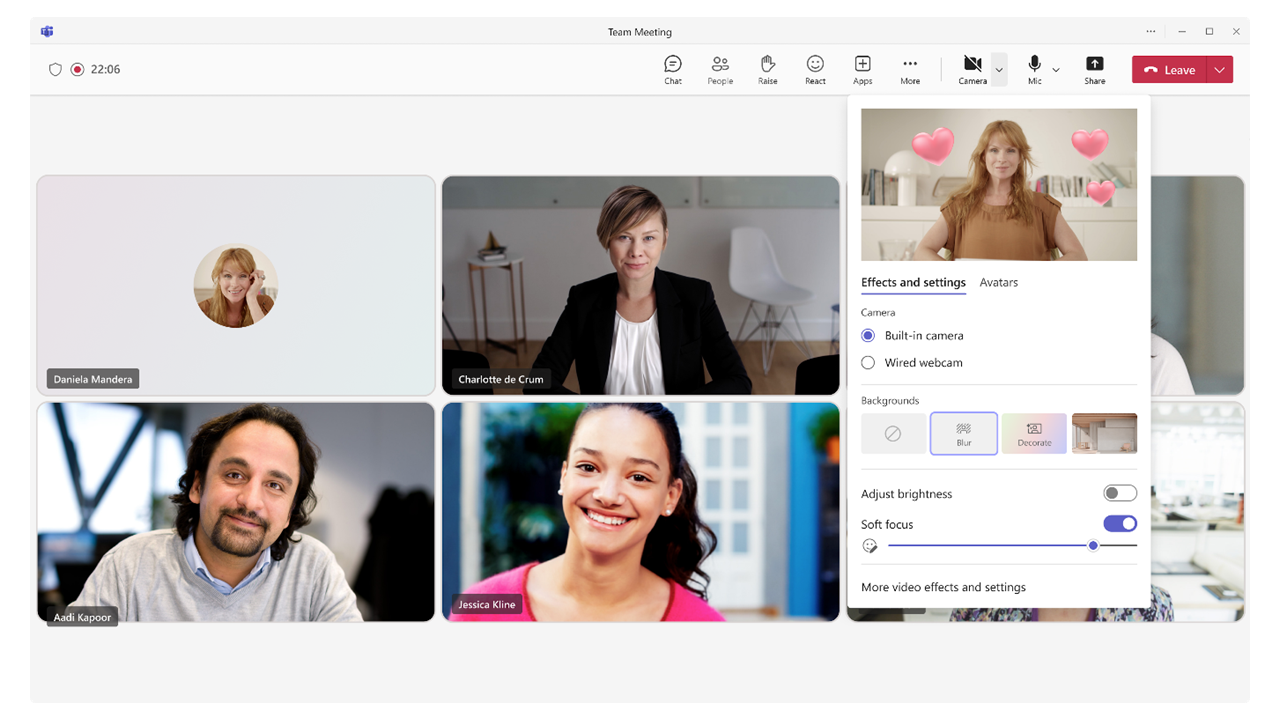
Task: Expand the Mic options chevron
Action: click(x=1056, y=69)
